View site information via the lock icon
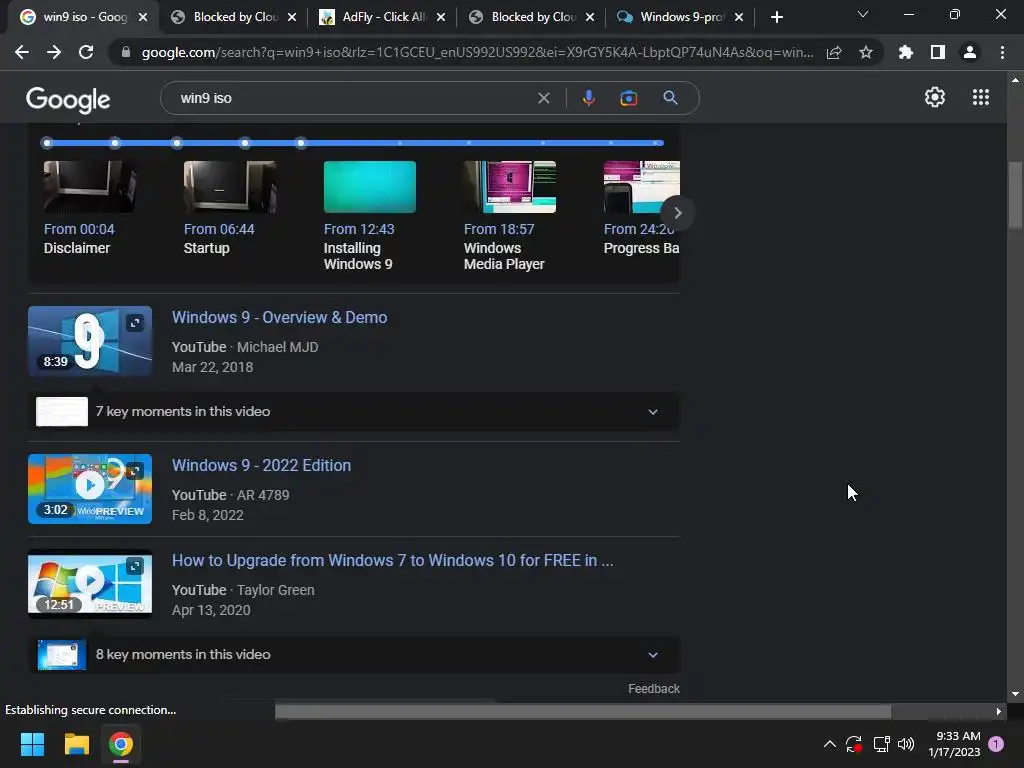 click(x=125, y=52)
